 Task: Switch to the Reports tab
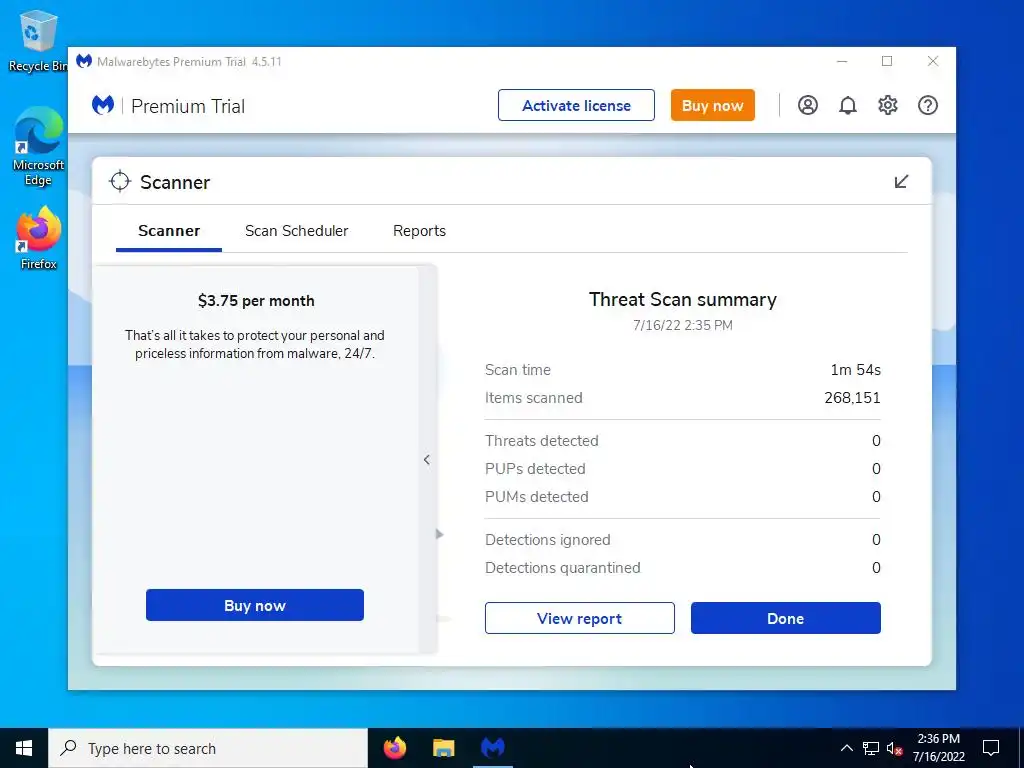click(x=419, y=231)
